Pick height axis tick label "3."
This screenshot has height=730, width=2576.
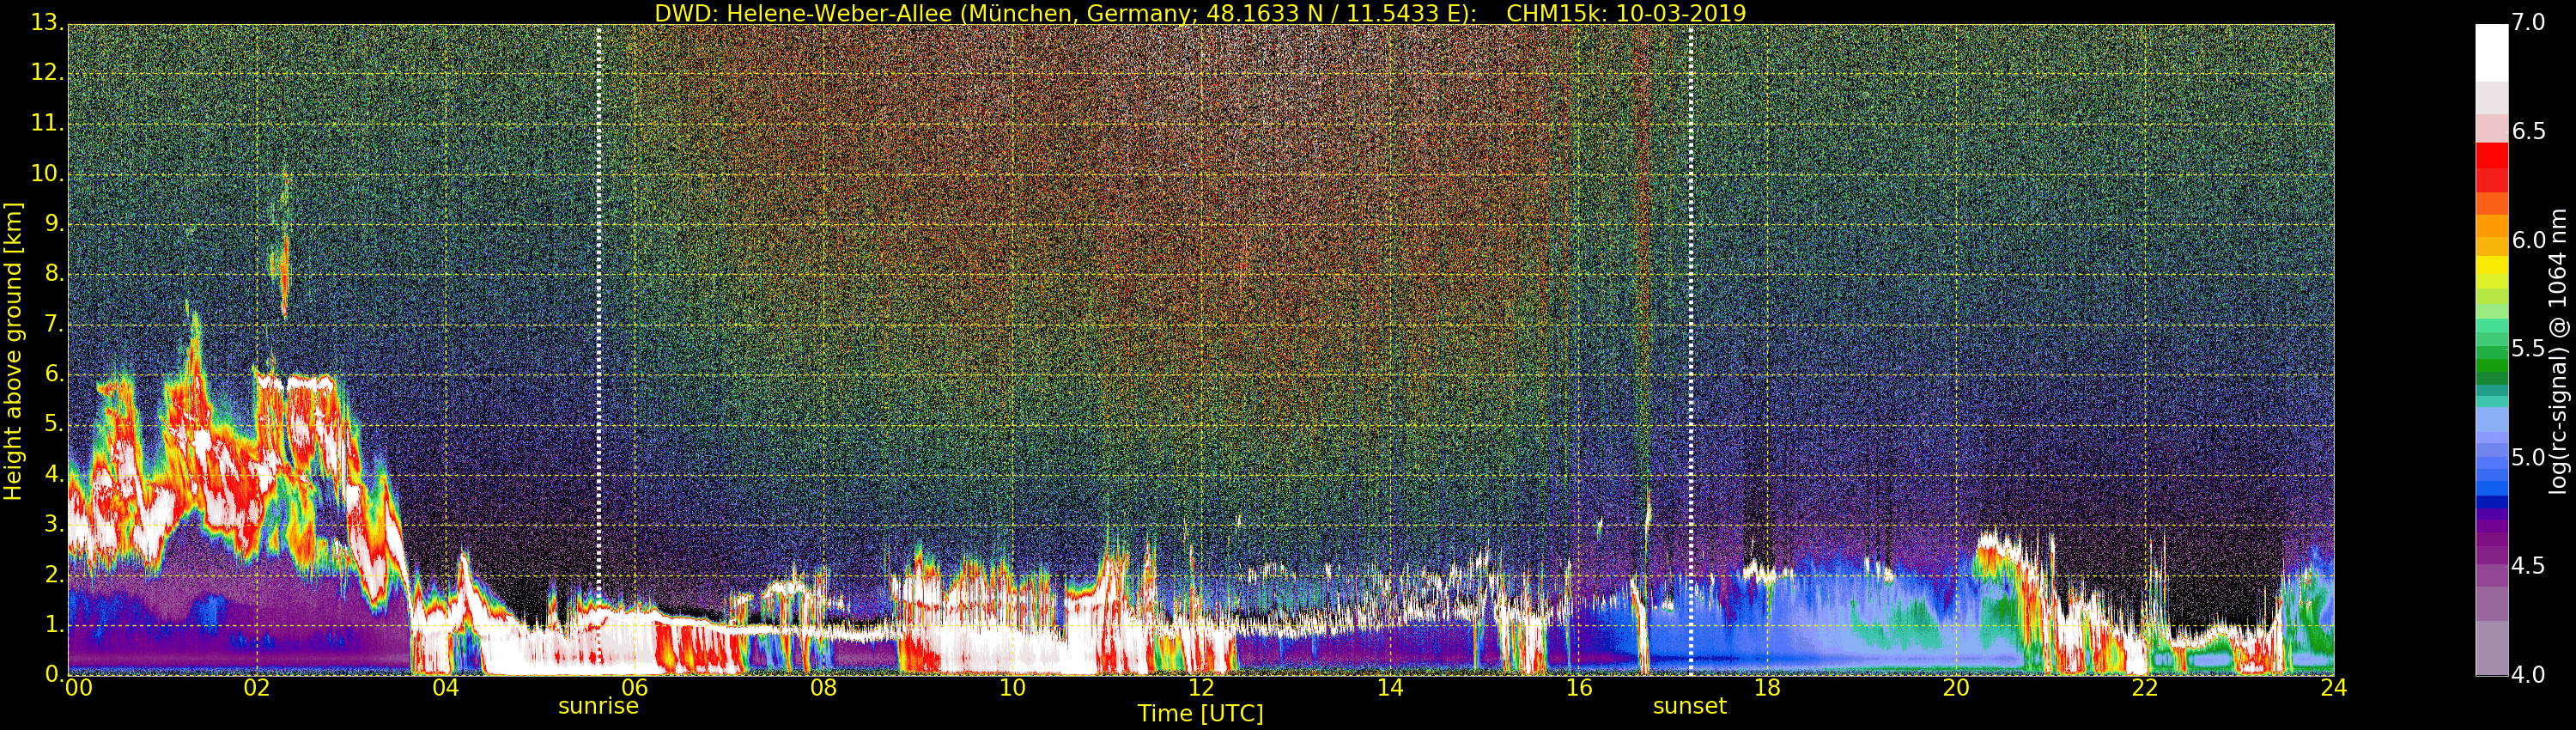pos(52,525)
